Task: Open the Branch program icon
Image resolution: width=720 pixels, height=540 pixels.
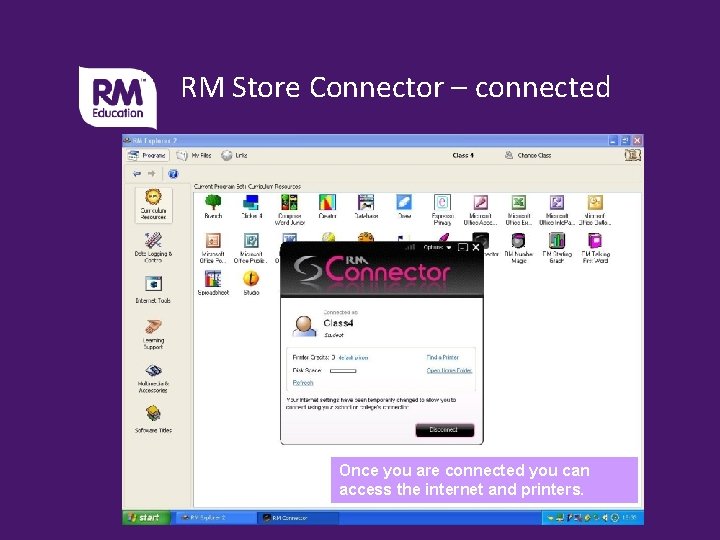Action: click(x=213, y=206)
